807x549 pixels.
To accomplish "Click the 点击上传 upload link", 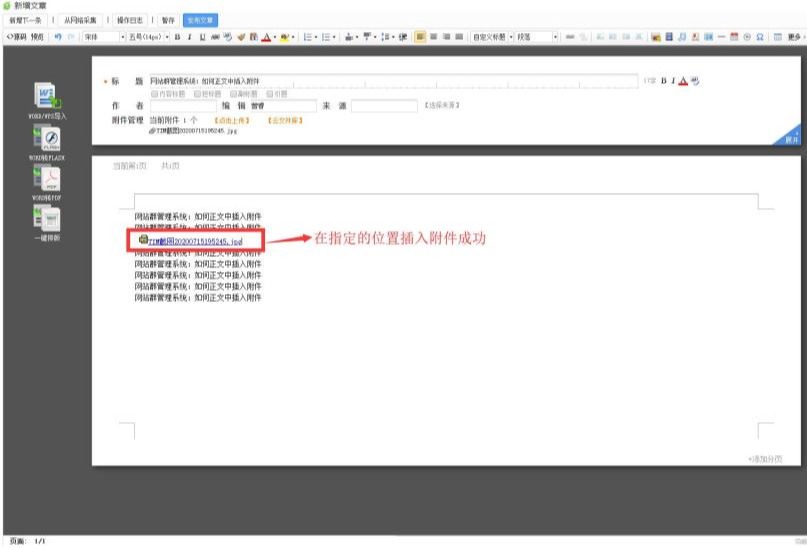I will pyautogui.click(x=230, y=119).
